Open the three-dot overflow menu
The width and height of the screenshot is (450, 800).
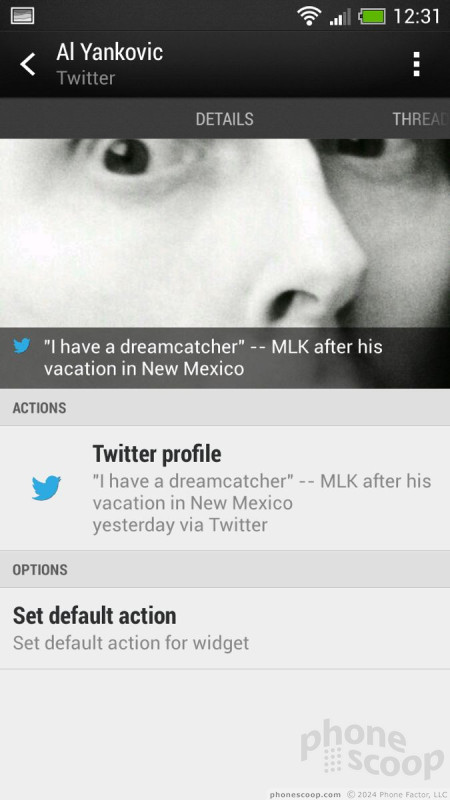point(416,64)
